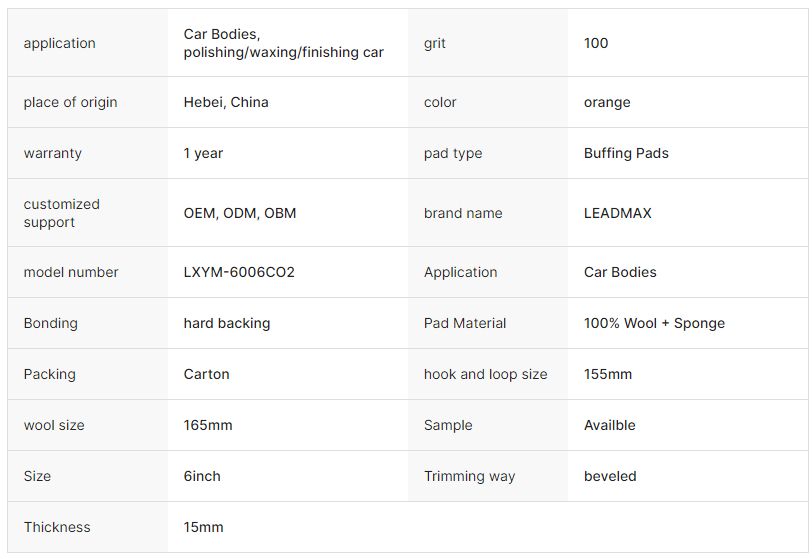
Task: Click the 'application' attribute label
Action: (60, 43)
